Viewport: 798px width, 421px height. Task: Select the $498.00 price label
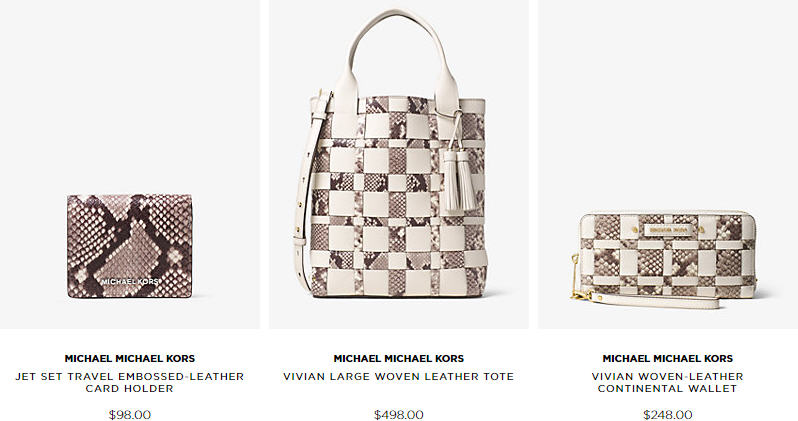point(398,414)
